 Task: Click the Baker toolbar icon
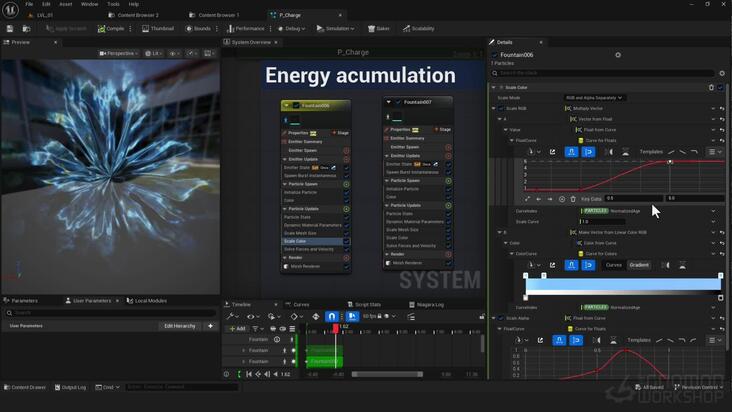[379, 28]
